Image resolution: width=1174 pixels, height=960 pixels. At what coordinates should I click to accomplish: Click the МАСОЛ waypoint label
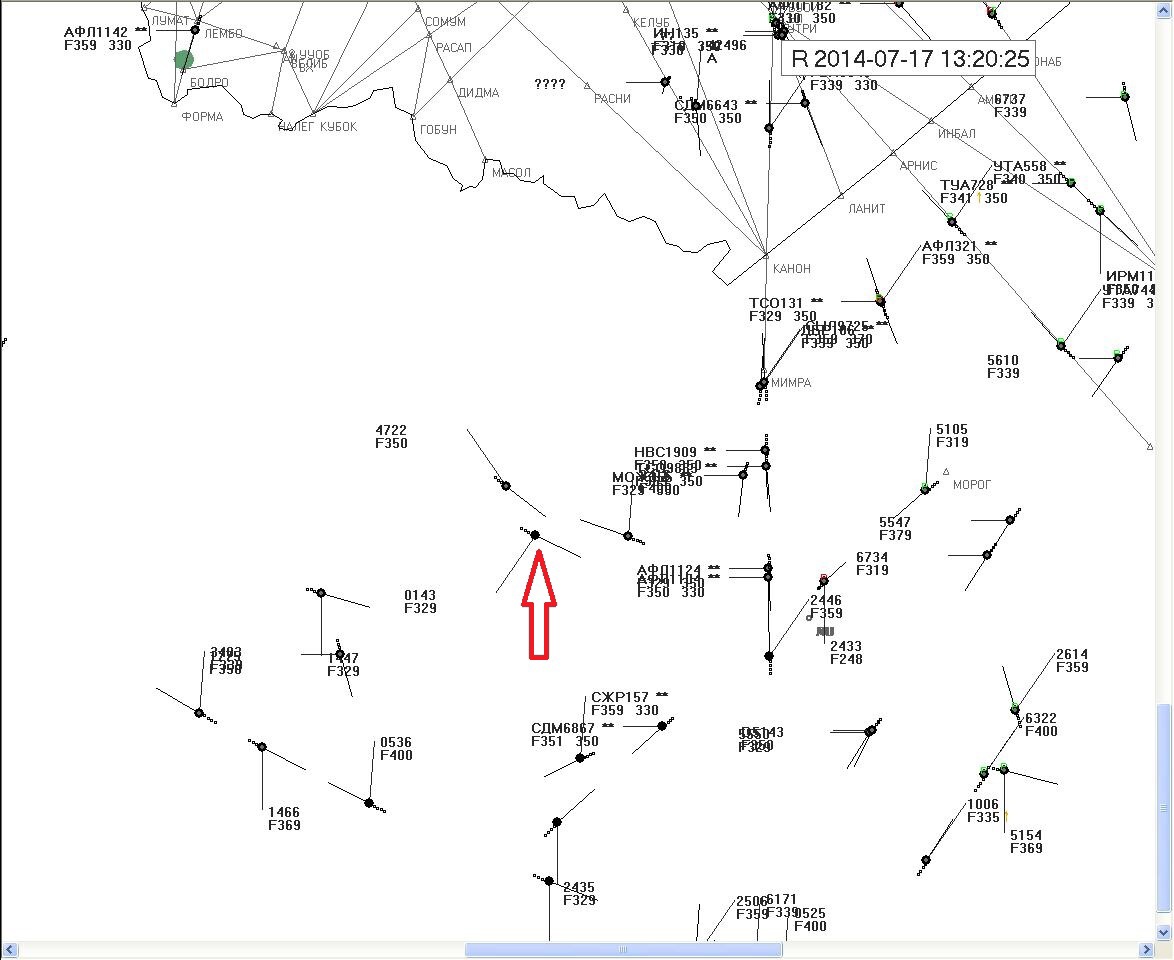(x=511, y=173)
